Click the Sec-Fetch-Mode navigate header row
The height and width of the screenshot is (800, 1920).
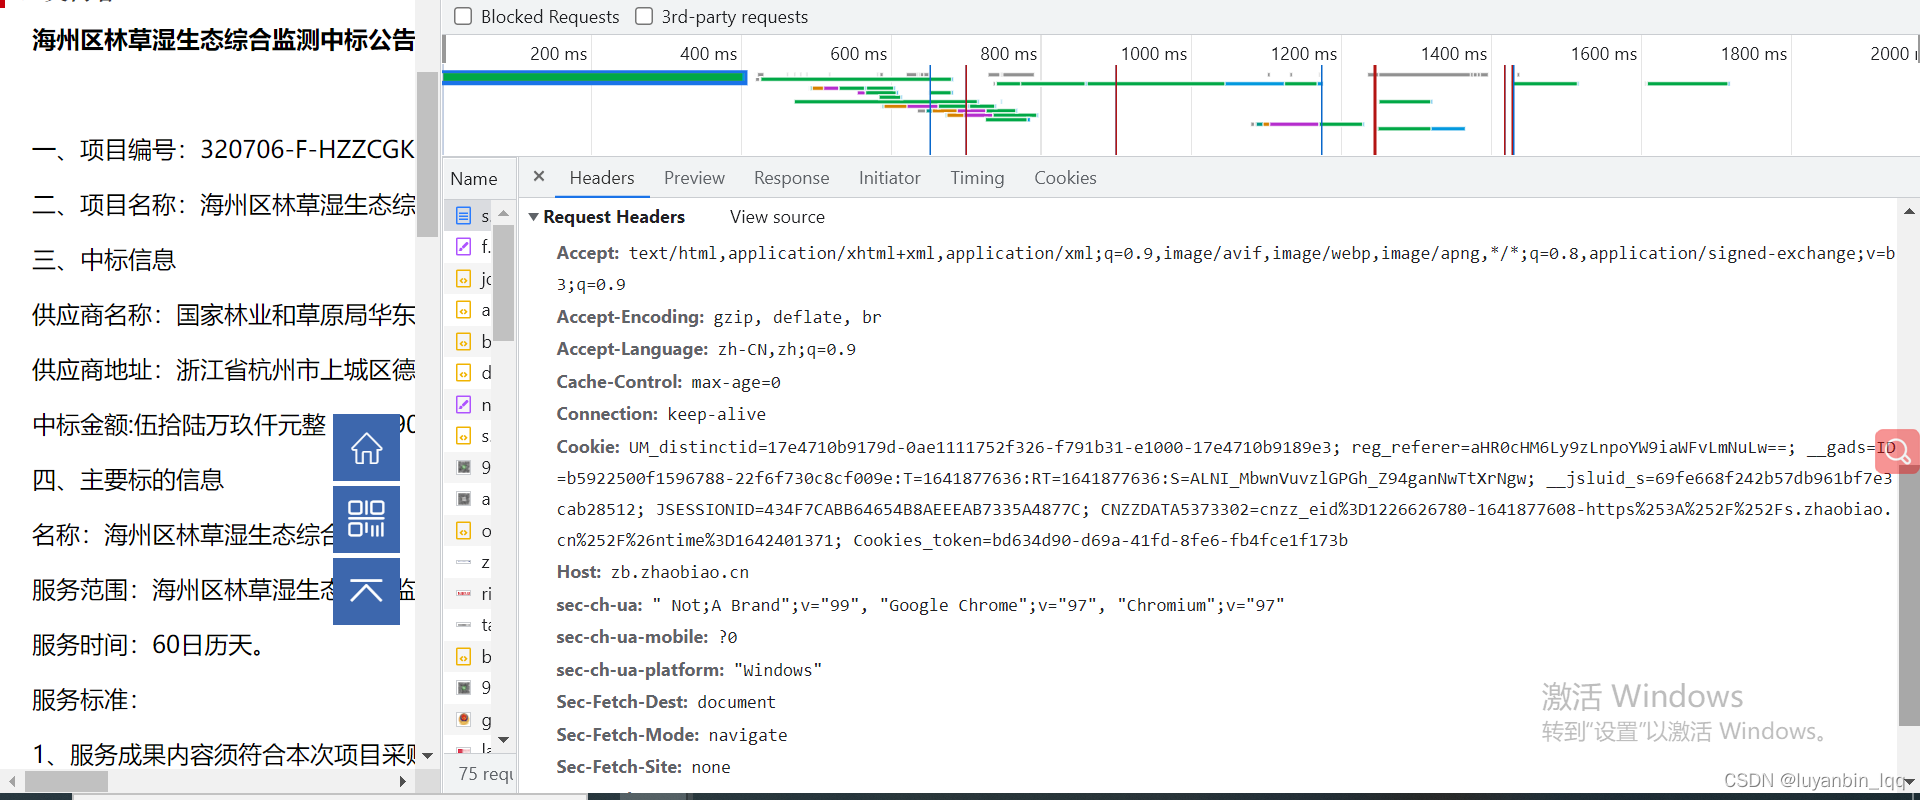point(672,735)
